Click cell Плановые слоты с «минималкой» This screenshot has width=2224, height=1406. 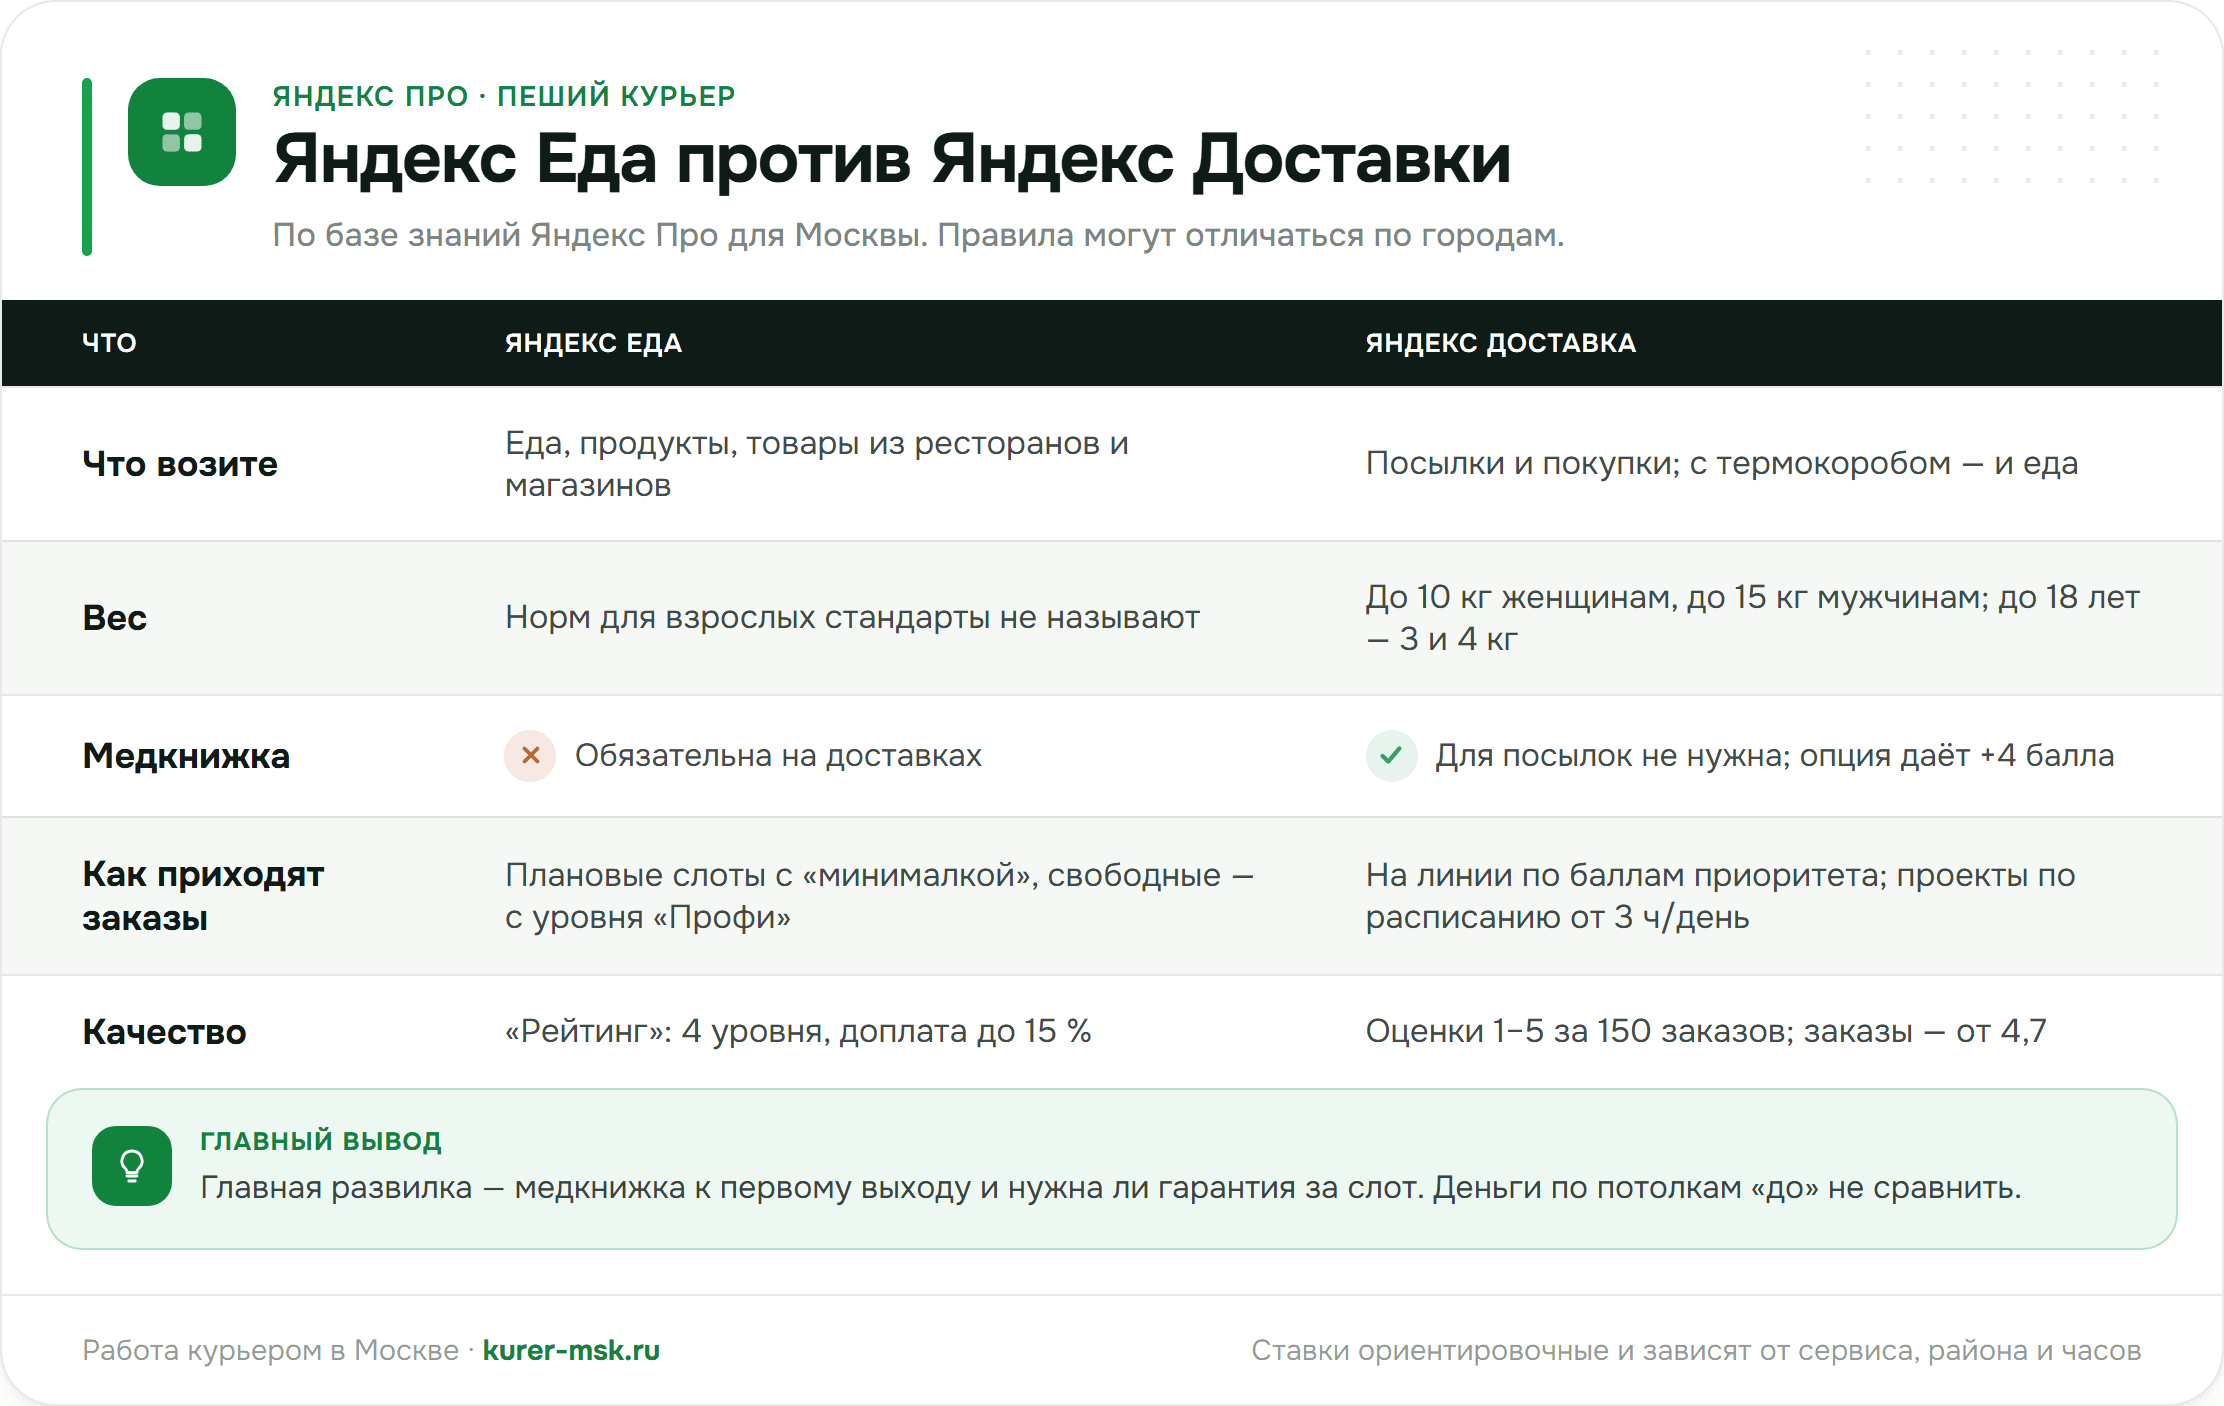coord(879,896)
